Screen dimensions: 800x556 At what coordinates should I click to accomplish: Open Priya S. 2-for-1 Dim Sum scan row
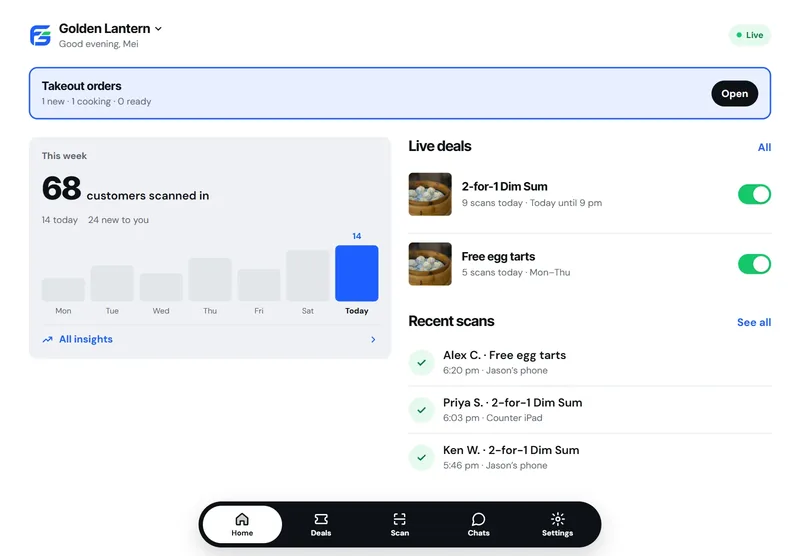pos(590,410)
